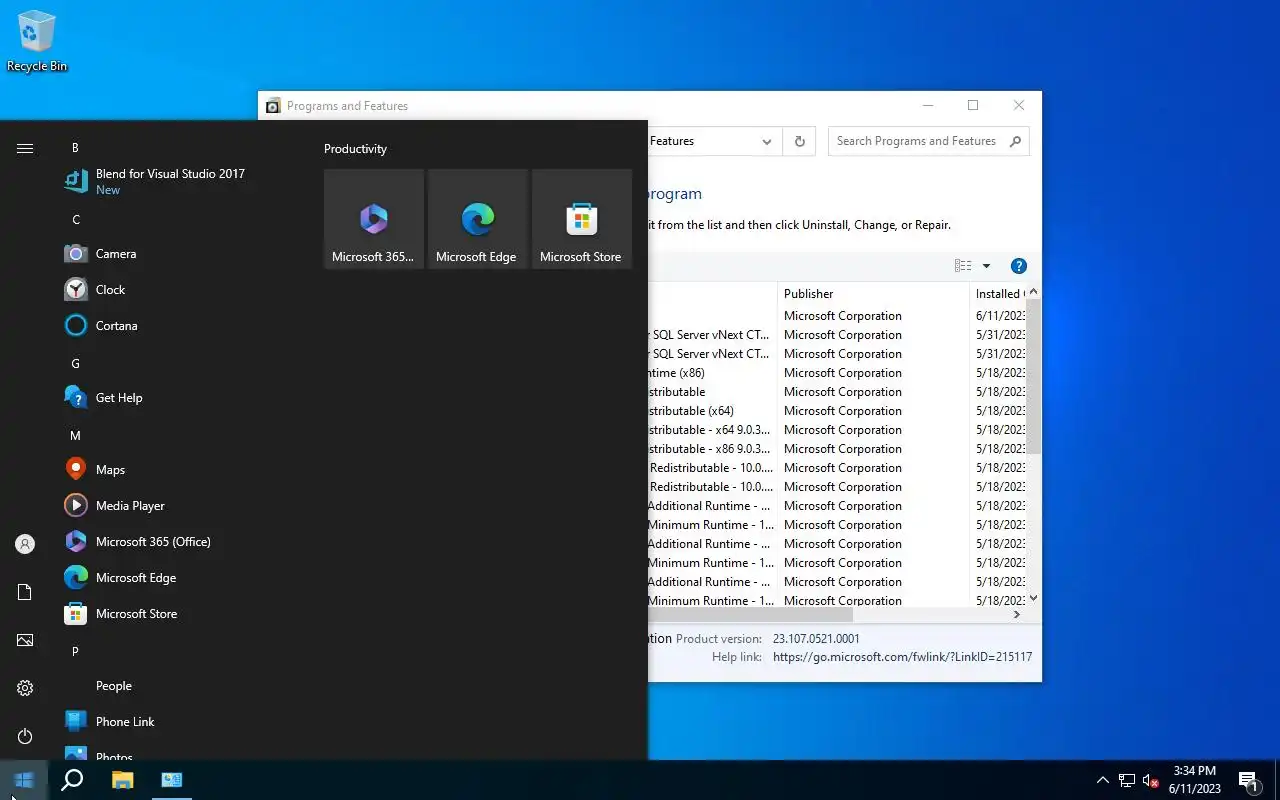Open the address bar dropdown in Programs and Features
The image size is (1280, 800).
[x=767, y=141]
